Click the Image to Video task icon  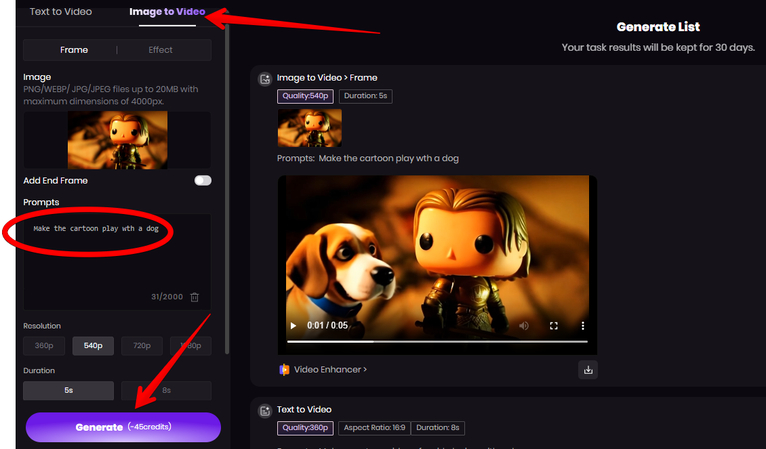coord(265,78)
